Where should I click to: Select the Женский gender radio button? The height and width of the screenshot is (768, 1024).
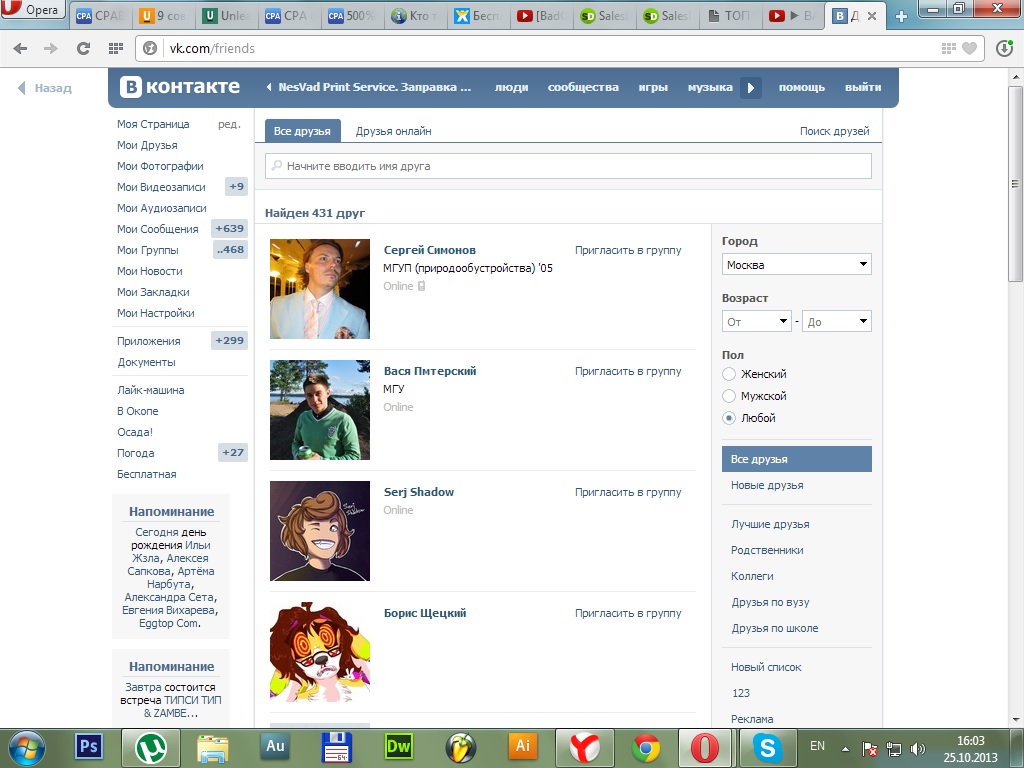click(729, 374)
